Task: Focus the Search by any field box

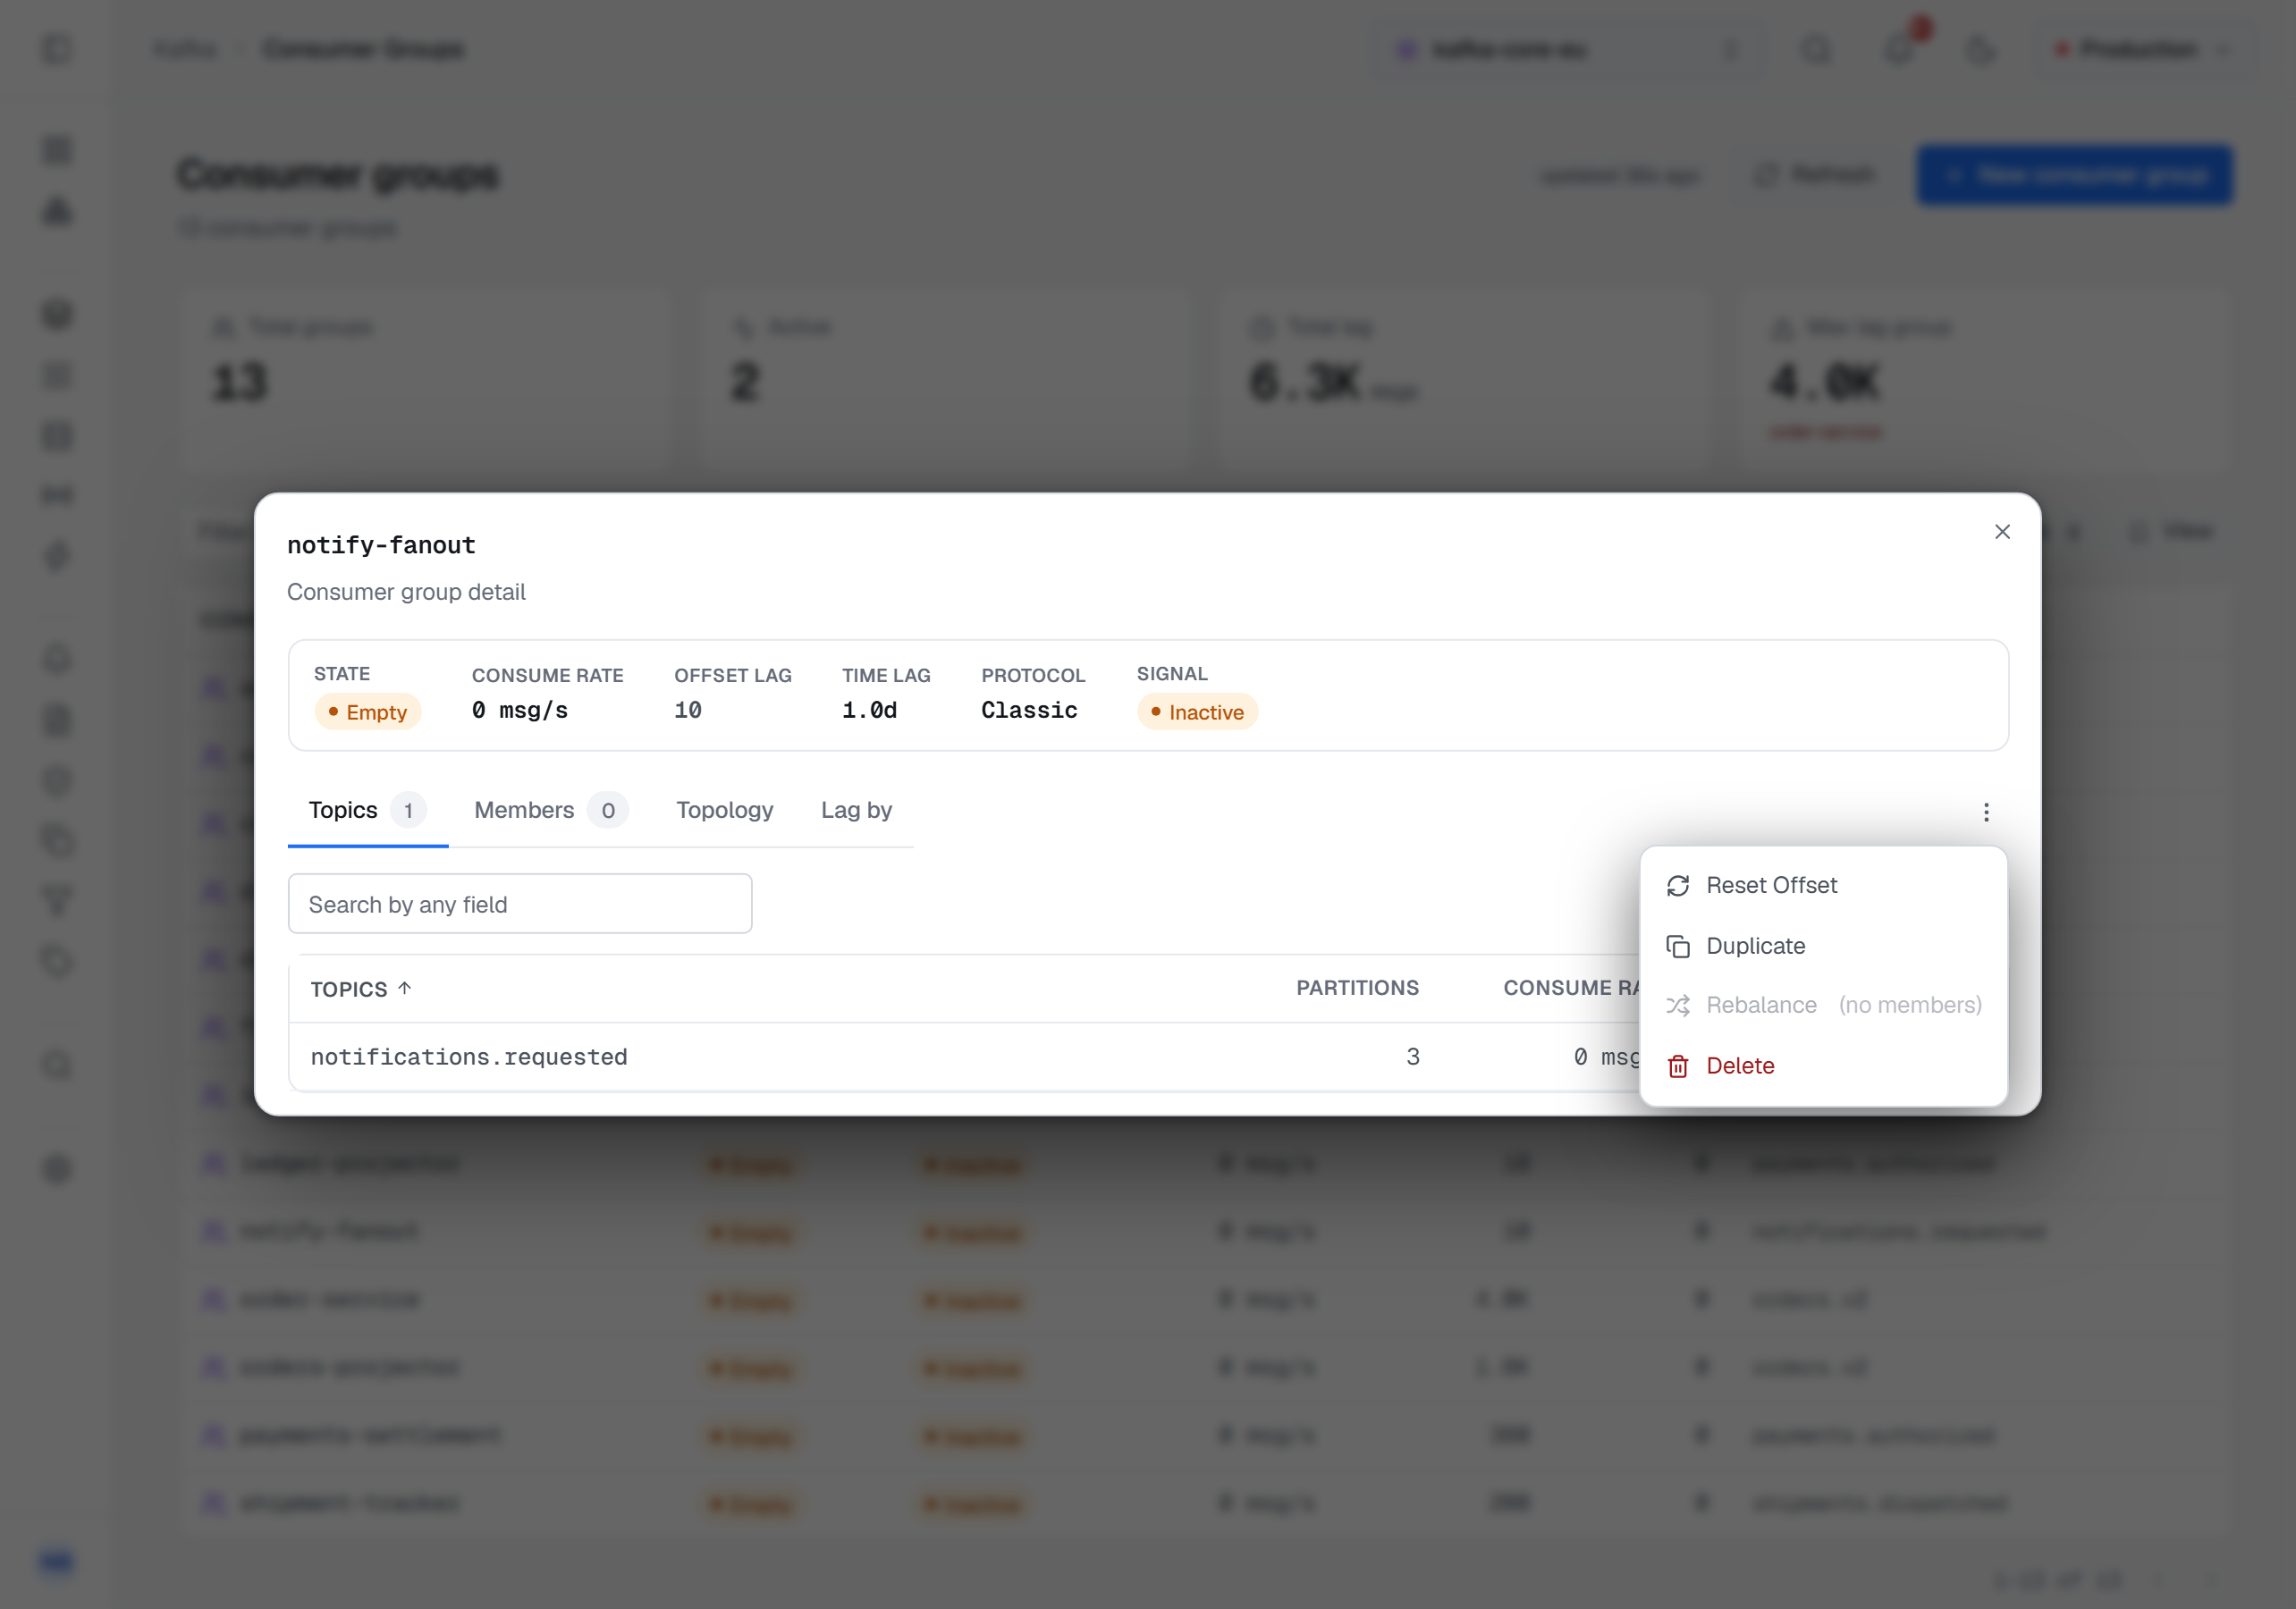Action: pos(520,904)
